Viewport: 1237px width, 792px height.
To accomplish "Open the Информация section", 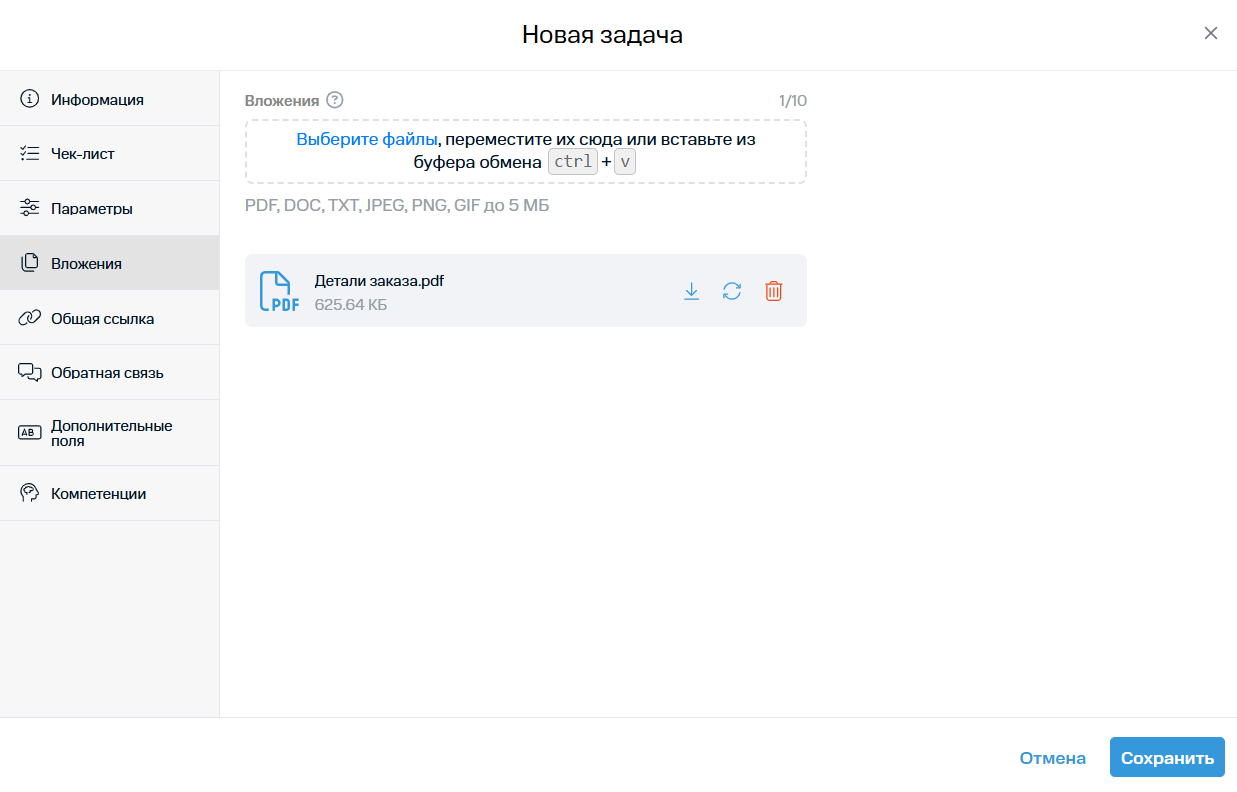I will tap(97, 100).
